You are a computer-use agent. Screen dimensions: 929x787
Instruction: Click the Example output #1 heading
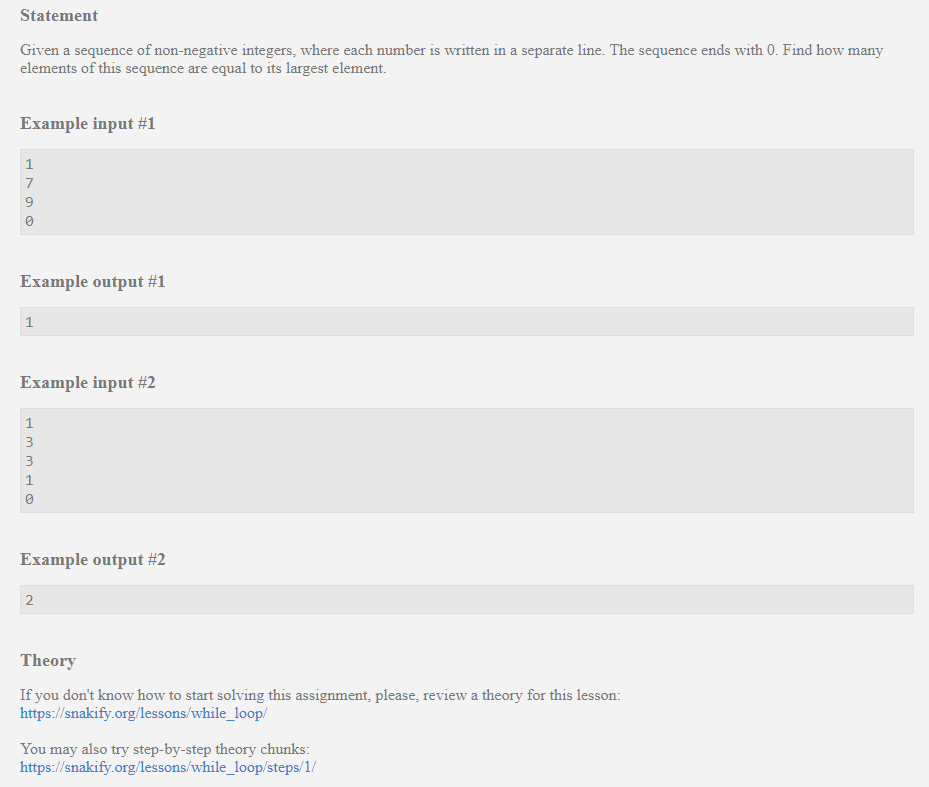tap(93, 282)
